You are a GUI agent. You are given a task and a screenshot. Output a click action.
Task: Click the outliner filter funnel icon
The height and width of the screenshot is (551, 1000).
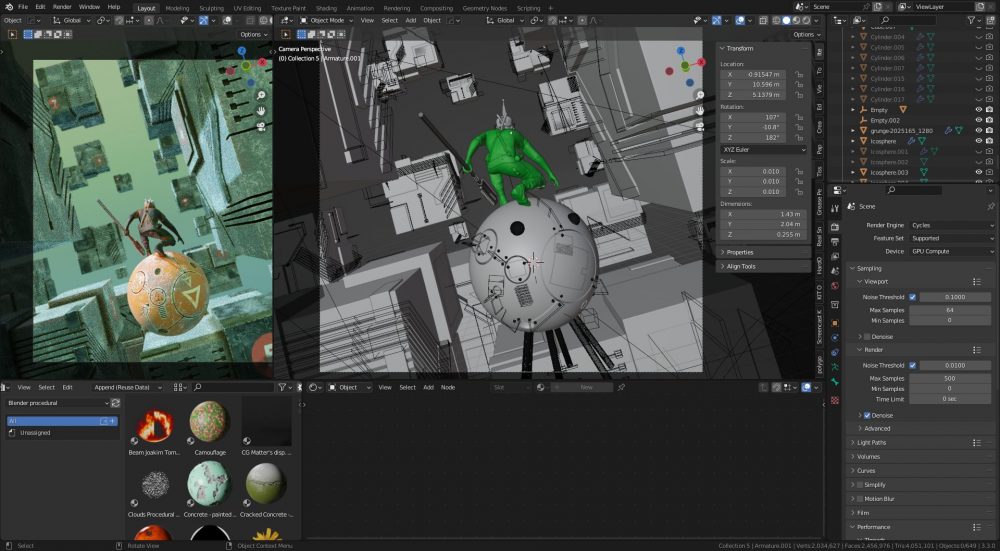click(x=971, y=20)
